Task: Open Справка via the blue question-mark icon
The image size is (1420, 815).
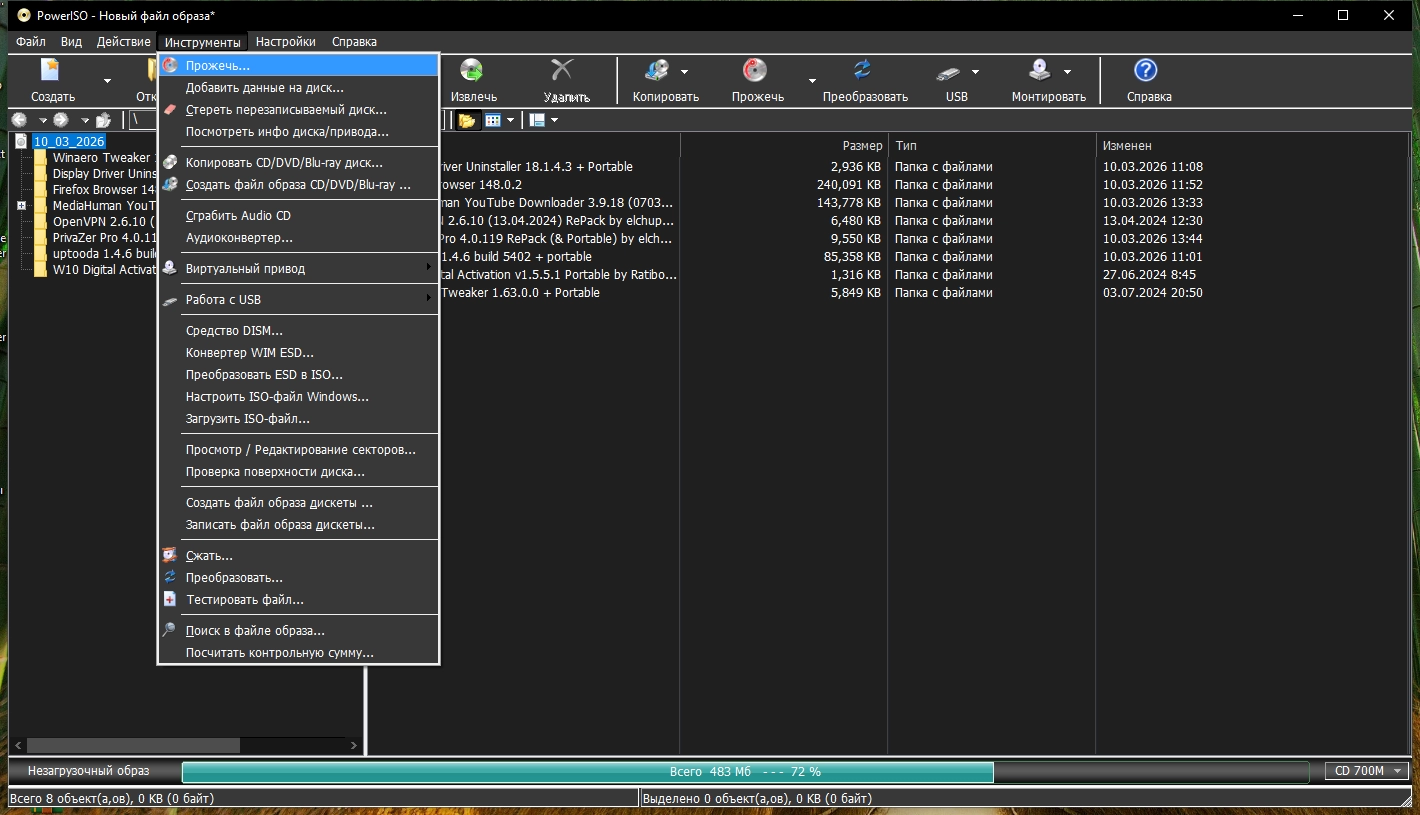Action: [1146, 71]
